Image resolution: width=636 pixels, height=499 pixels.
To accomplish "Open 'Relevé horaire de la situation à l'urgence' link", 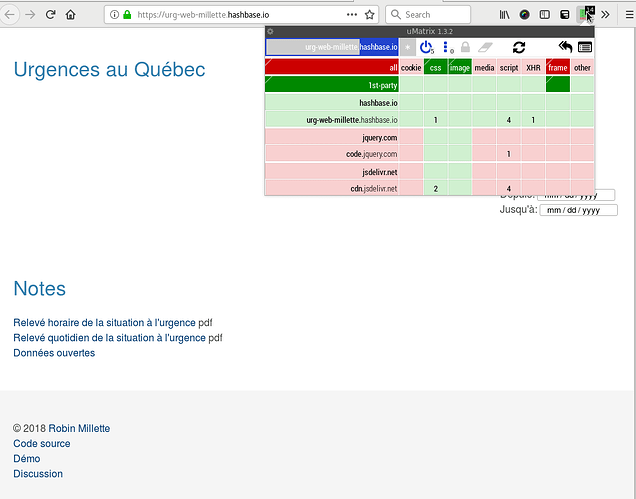I will coord(104,323).
